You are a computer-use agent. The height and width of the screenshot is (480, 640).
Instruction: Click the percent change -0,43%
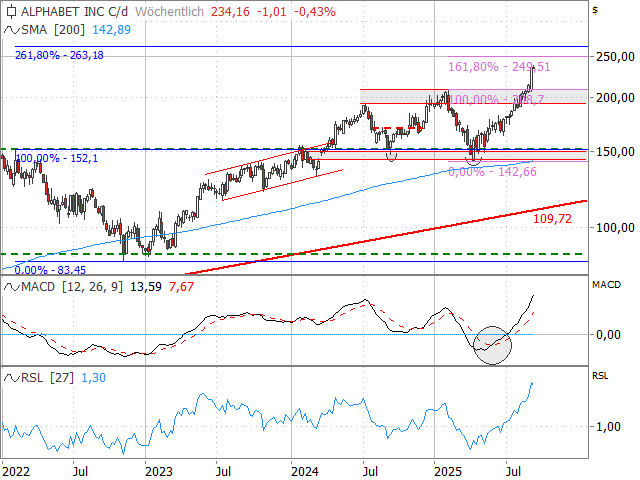tap(315, 11)
